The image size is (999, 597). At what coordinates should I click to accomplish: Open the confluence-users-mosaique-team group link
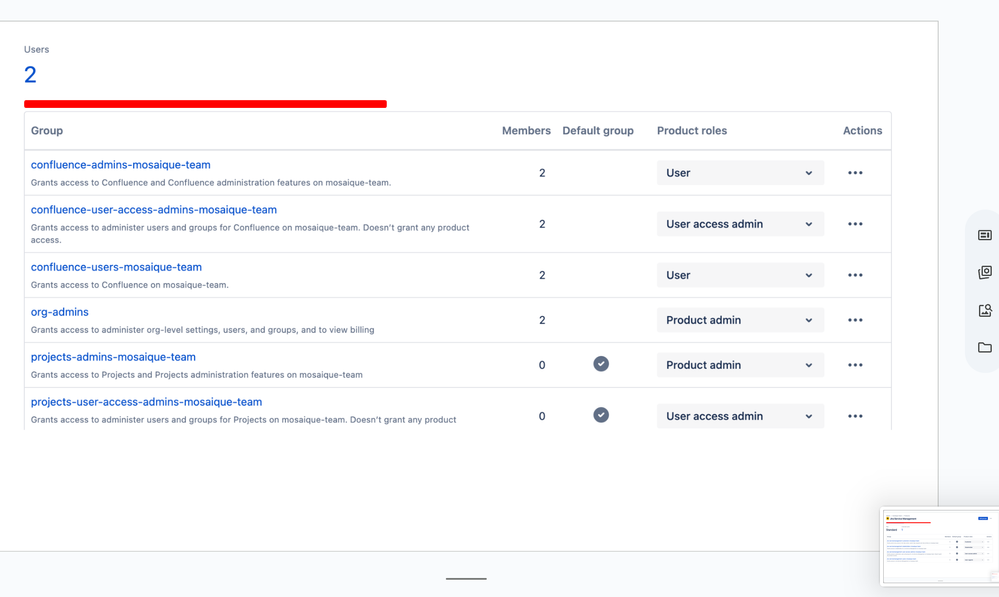tap(116, 267)
